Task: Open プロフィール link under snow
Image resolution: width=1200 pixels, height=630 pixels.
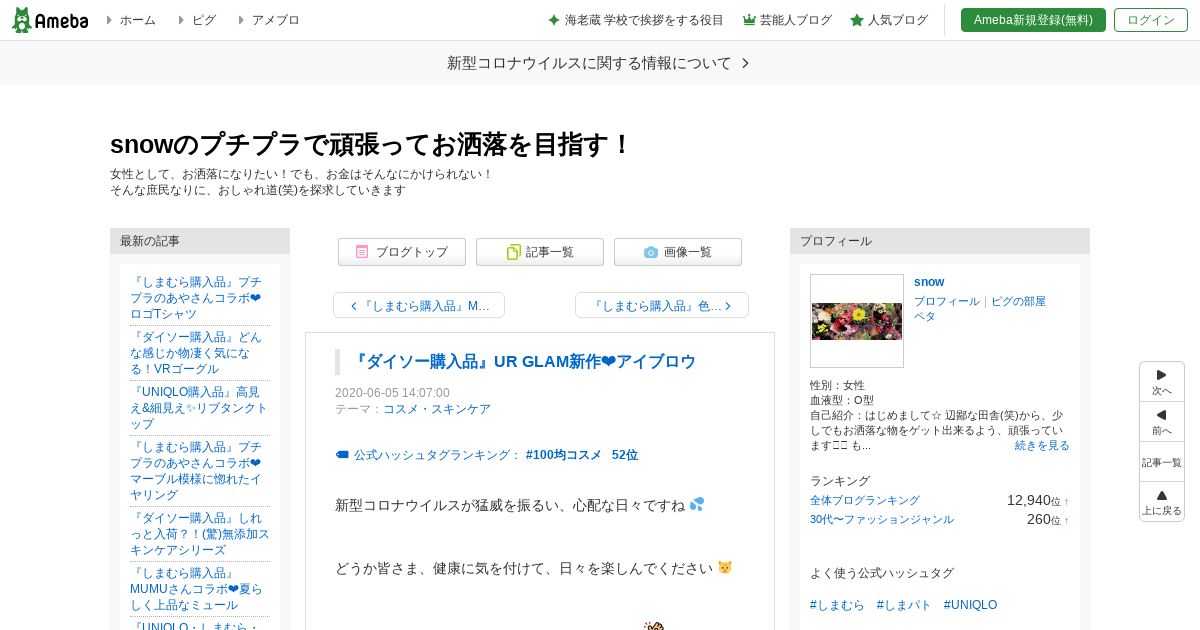Action: [x=947, y=301]
